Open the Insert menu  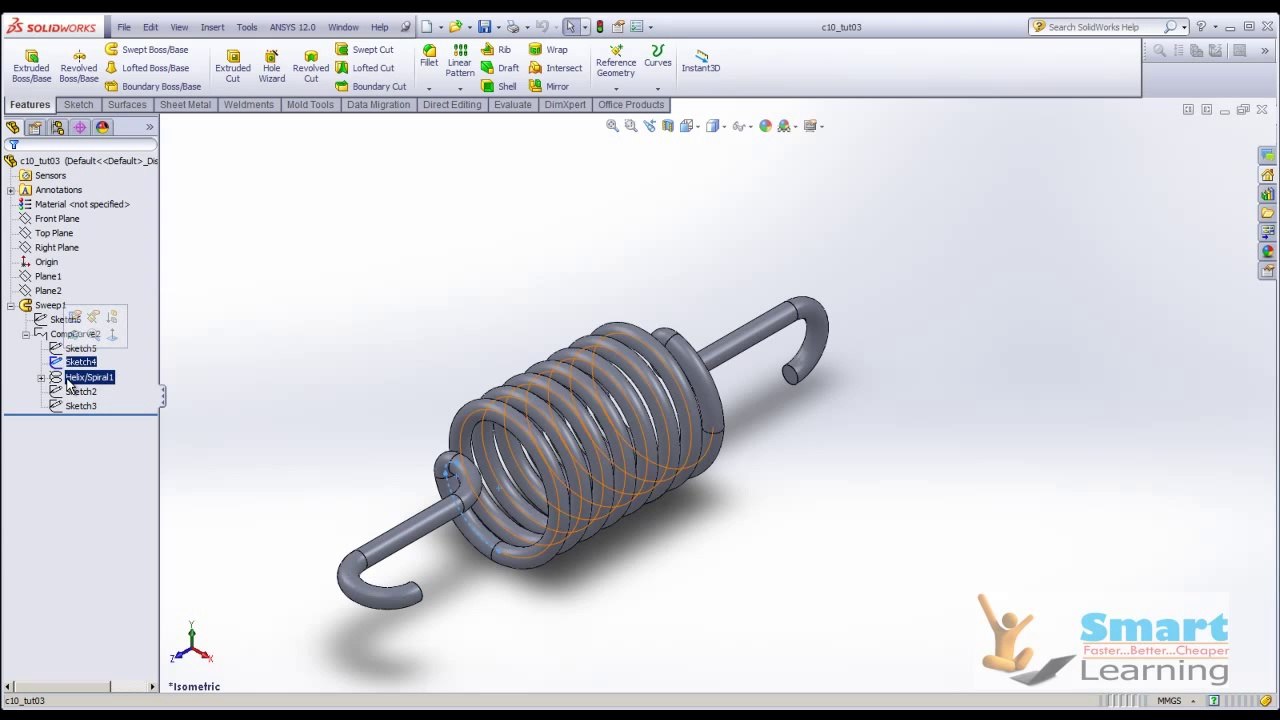[x=212, y=27]
